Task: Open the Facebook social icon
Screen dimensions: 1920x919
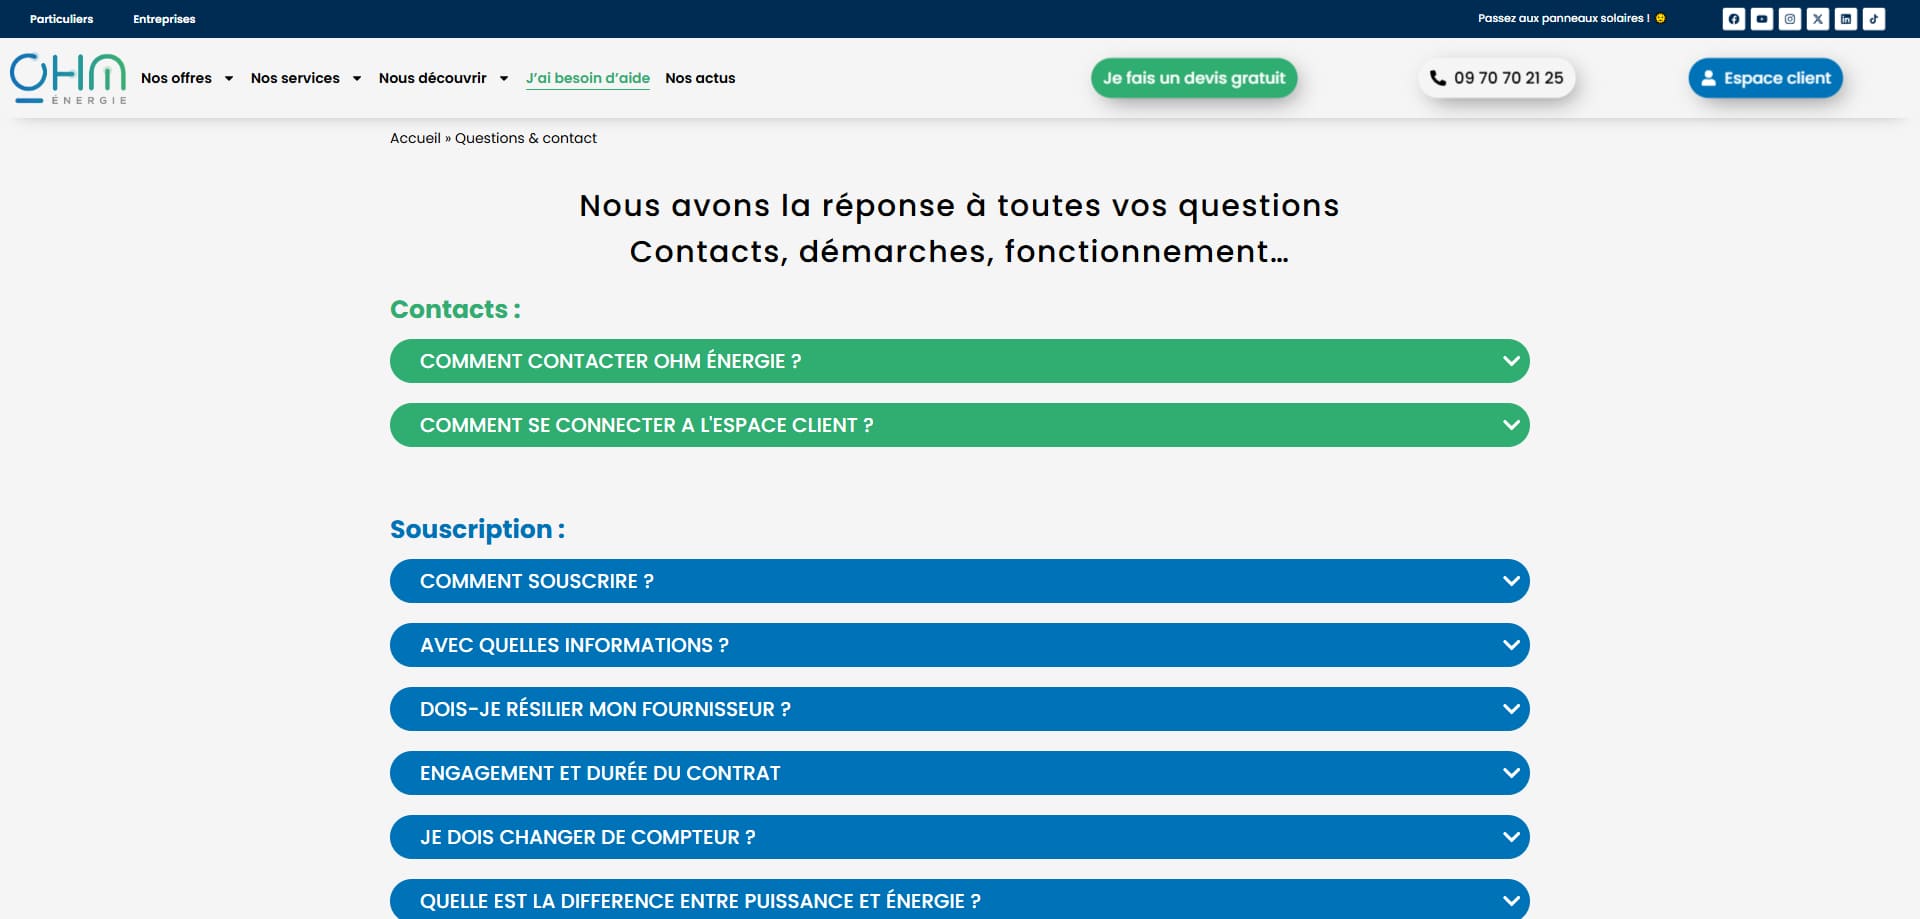Action: [x=1734, y=19]
